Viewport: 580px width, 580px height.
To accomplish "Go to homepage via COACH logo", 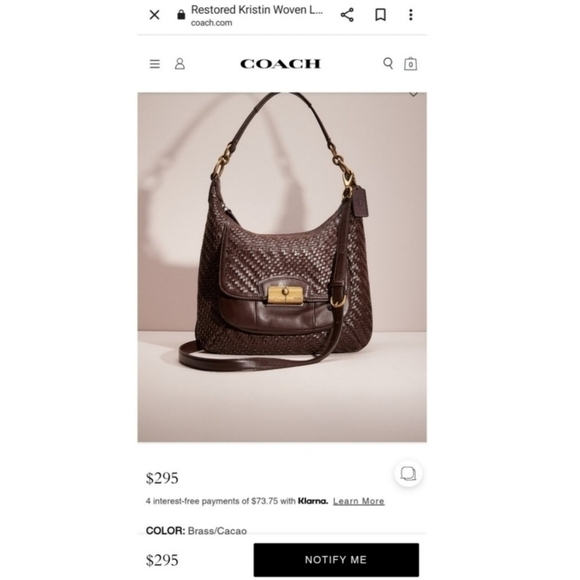I will (280, 64).
